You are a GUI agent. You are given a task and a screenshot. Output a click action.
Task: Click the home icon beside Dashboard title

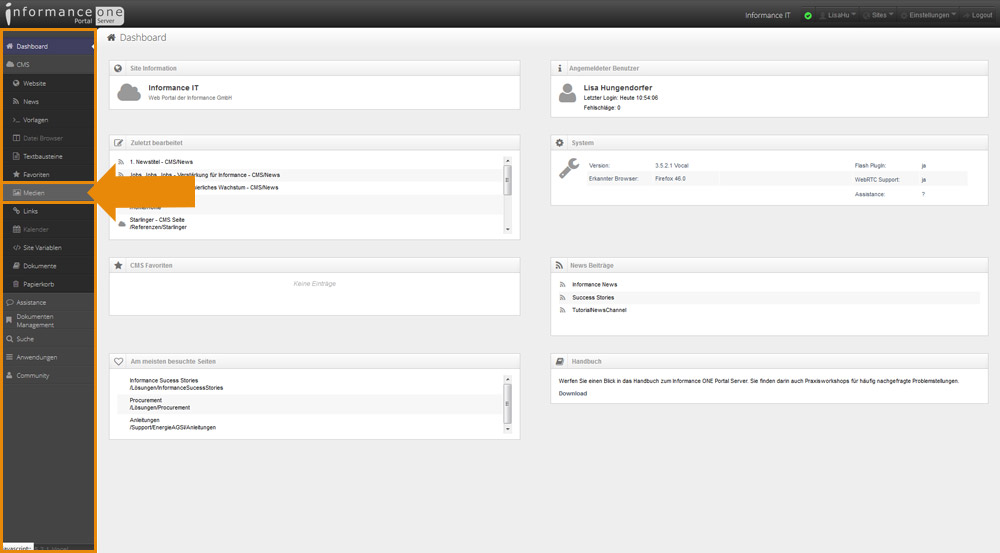[111, 38]
